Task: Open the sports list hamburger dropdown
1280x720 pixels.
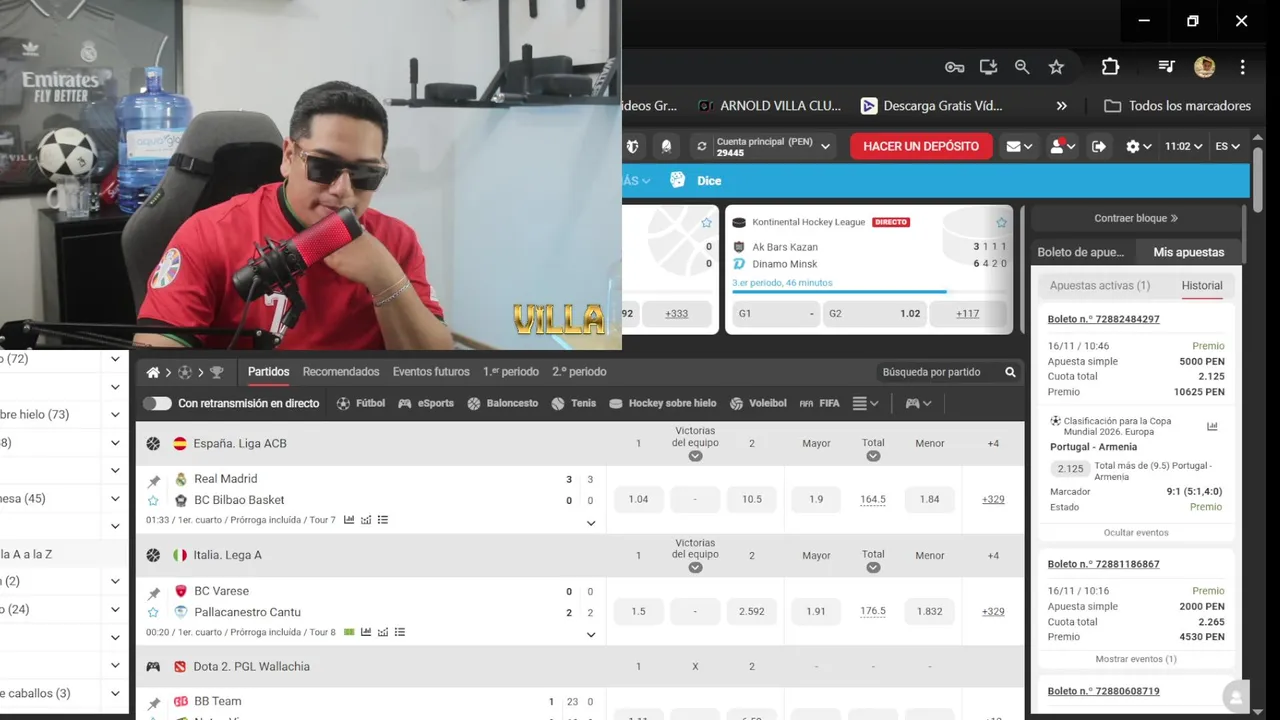Action: (x=865, y=403)
